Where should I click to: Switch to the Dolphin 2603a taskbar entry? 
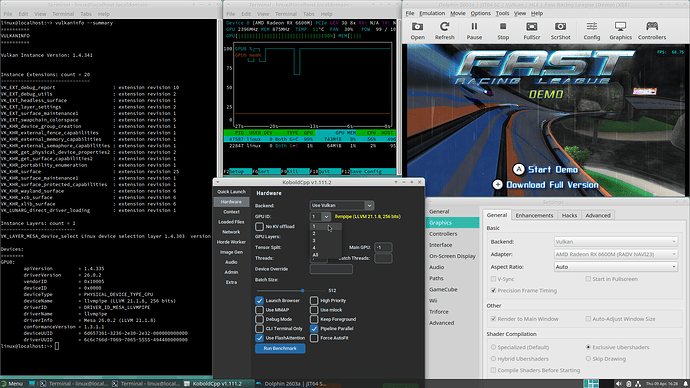point(291,384)
